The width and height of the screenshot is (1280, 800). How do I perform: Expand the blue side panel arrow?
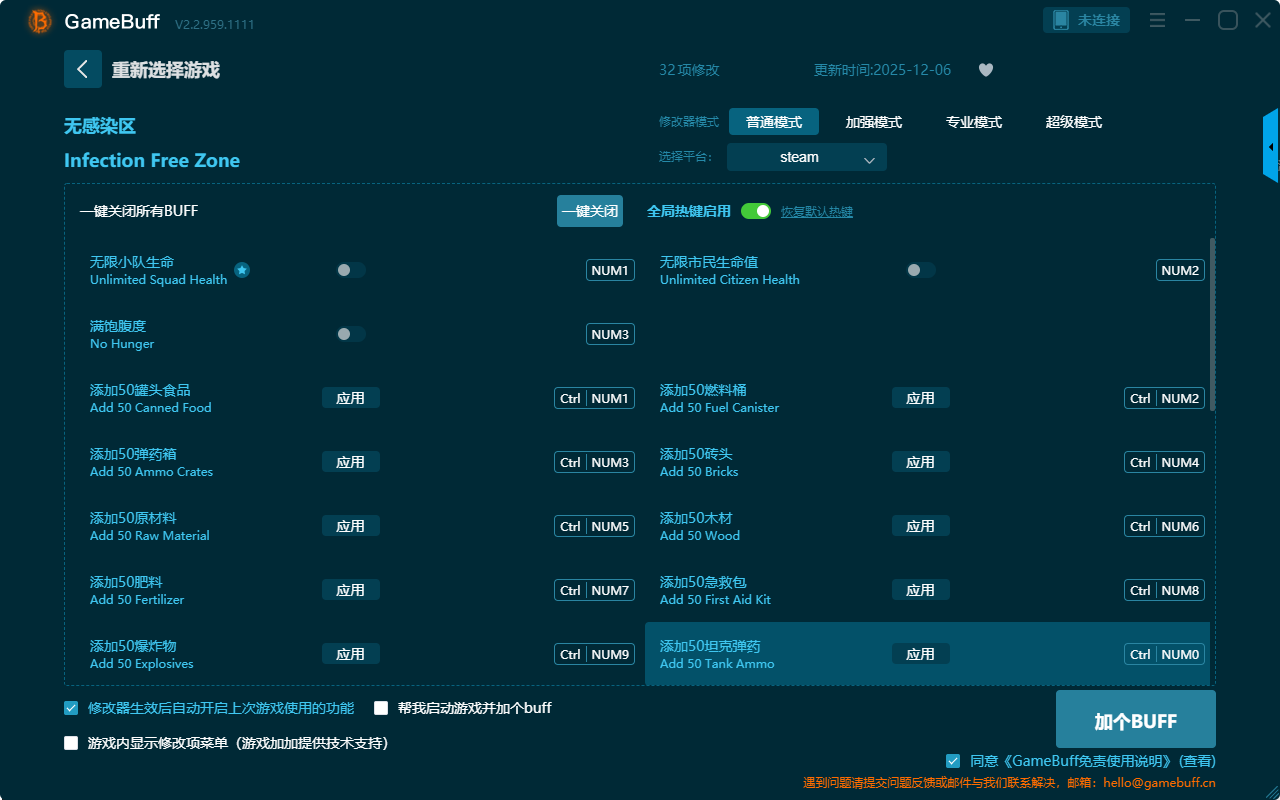tap(1271, 146)
